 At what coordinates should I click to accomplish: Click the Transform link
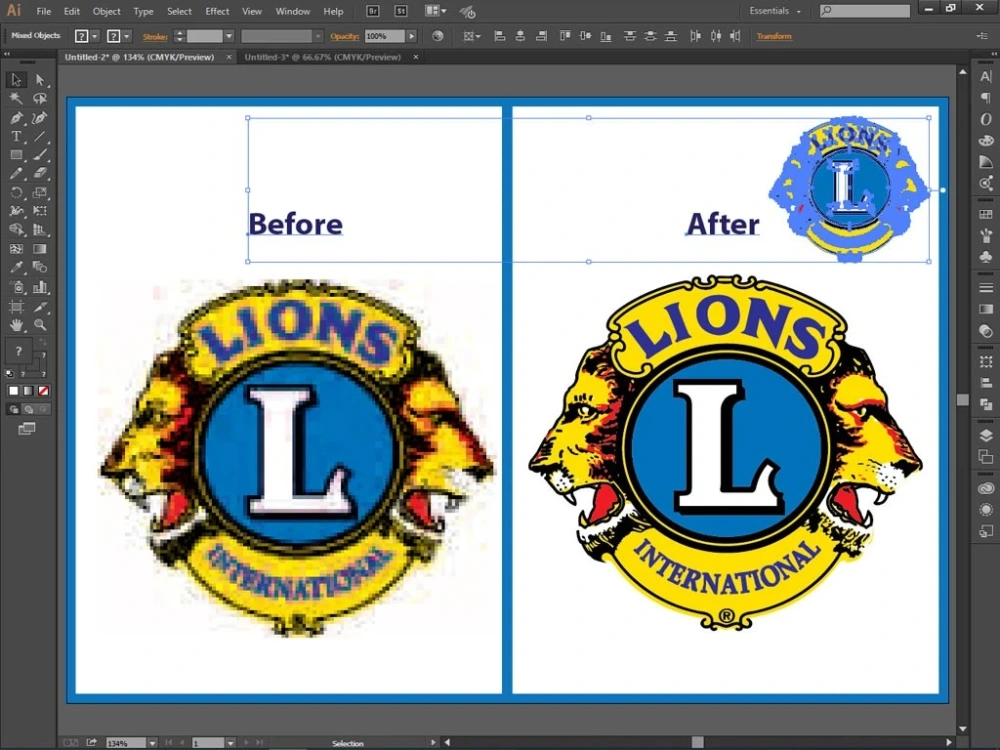click(x=774, y=36)
